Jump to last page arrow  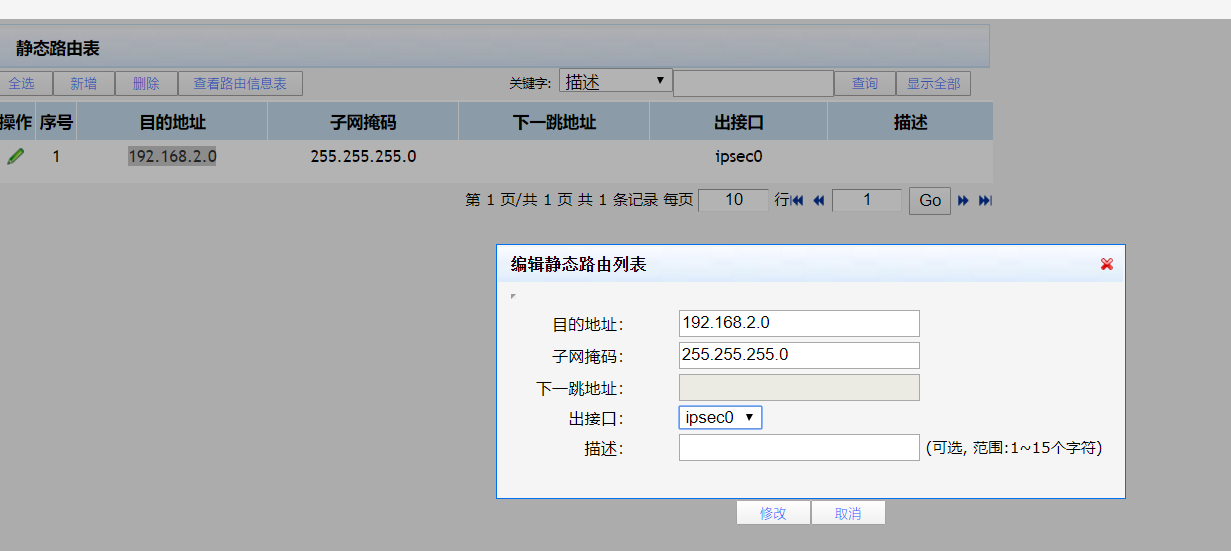pos(984,201)
